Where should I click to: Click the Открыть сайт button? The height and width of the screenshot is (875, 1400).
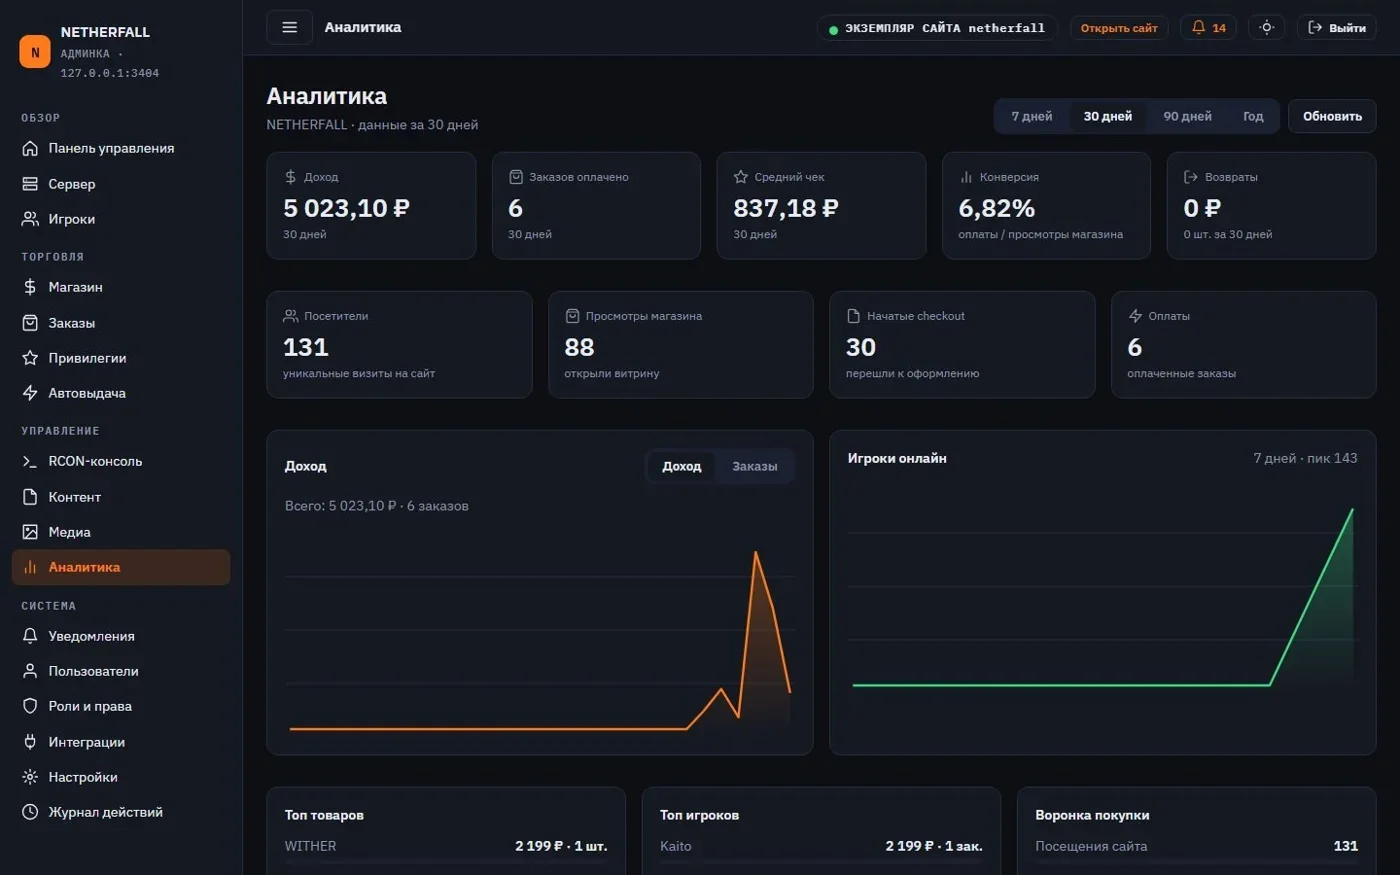click(1119, 28)
